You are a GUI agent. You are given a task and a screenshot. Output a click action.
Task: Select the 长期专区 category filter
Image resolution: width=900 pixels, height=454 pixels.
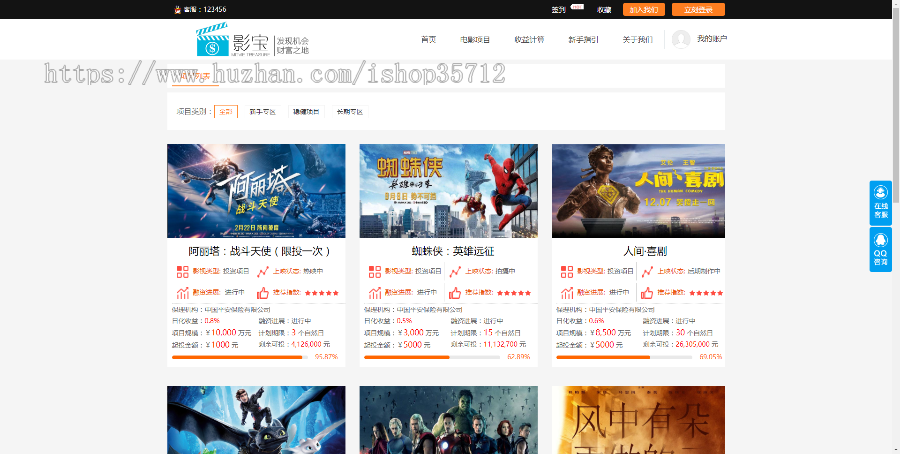(x=350, y=112)
